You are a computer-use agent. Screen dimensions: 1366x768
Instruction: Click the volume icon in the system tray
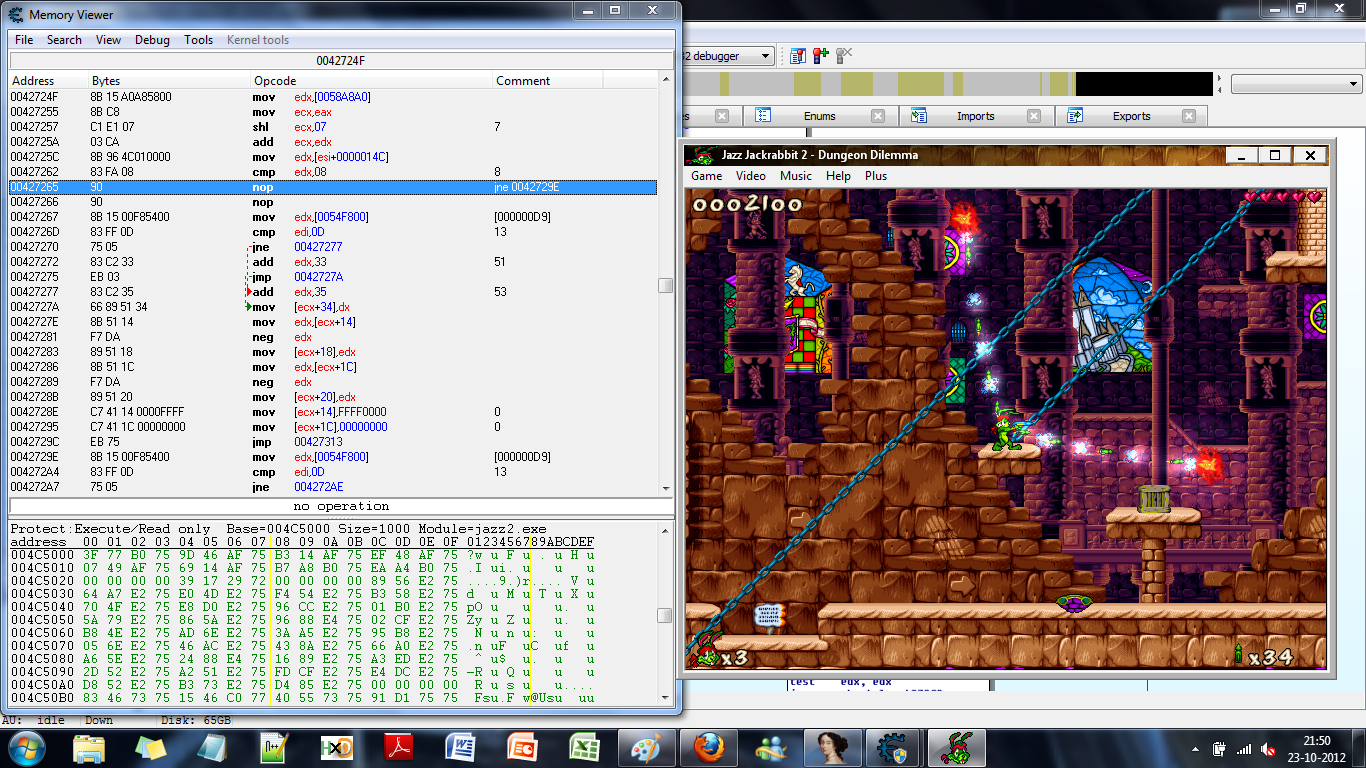click(x=1268, y=748)
